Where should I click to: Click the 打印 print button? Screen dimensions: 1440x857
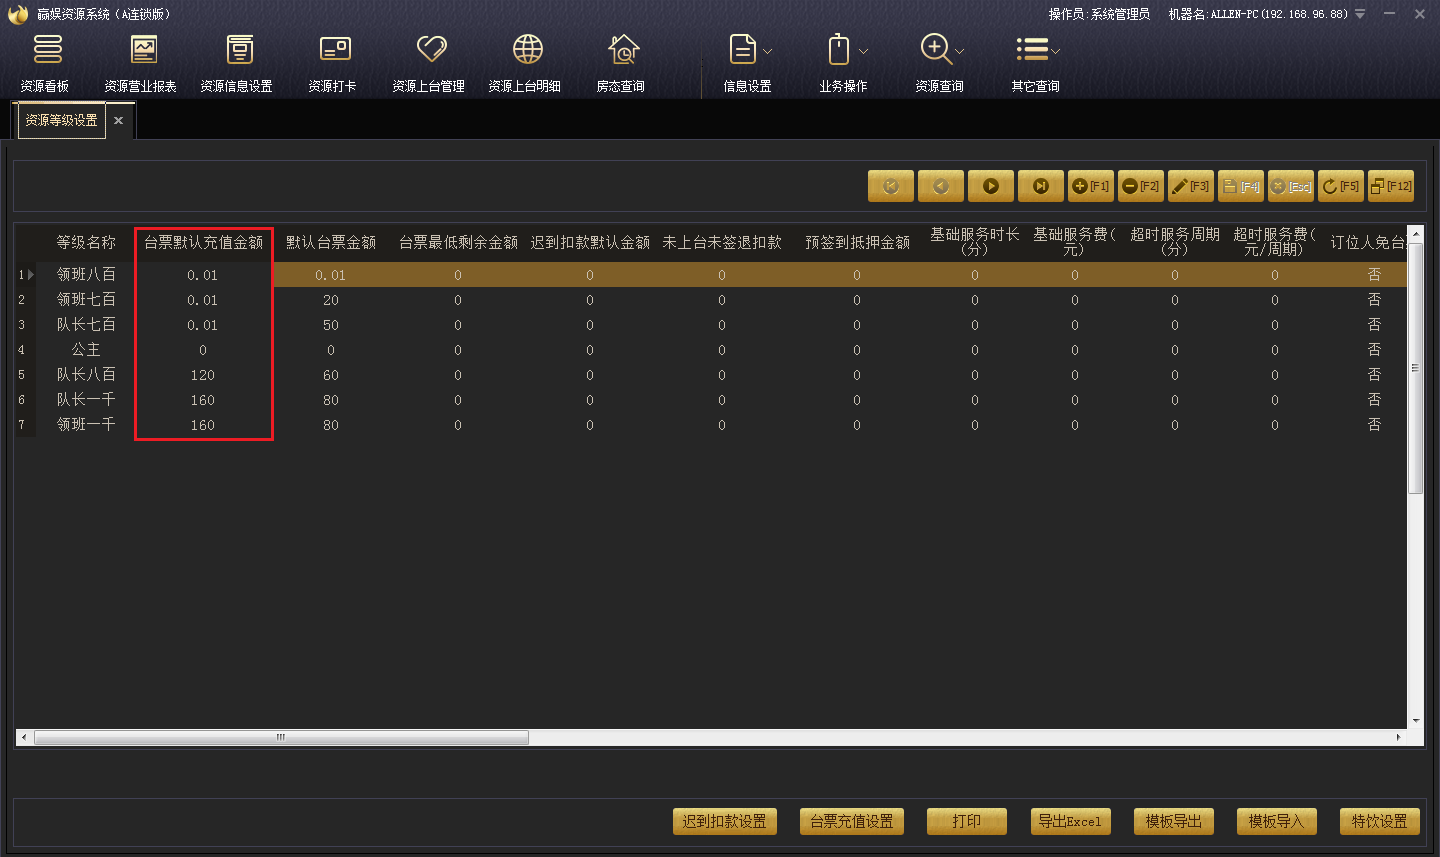967,821
